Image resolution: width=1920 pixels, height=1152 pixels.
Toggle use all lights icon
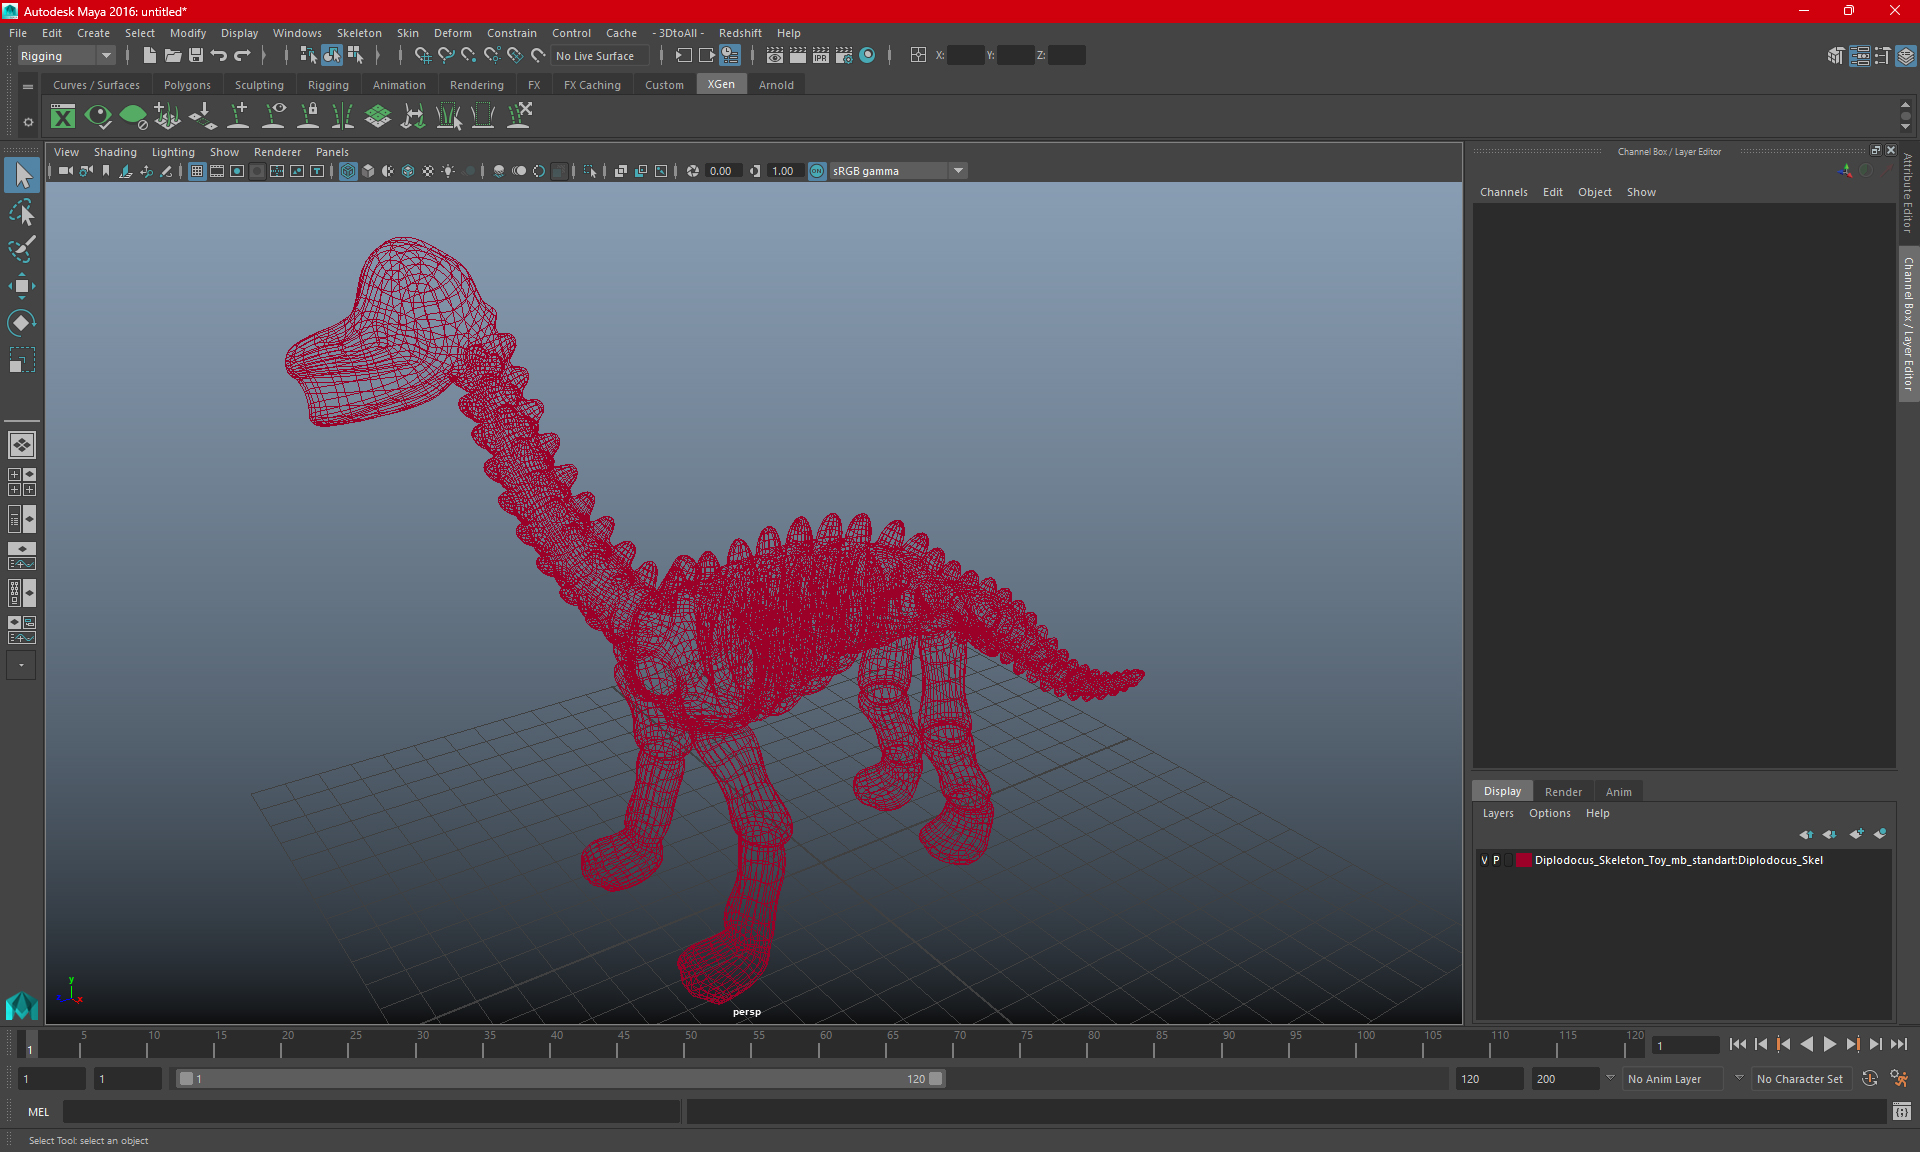pyautogui.click(x=448, y=171)
